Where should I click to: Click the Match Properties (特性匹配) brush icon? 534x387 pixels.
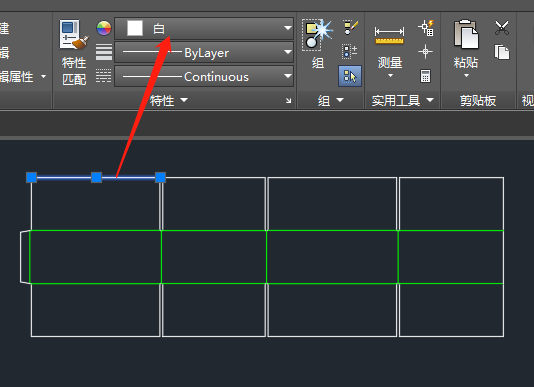click(x=74, y=35)
